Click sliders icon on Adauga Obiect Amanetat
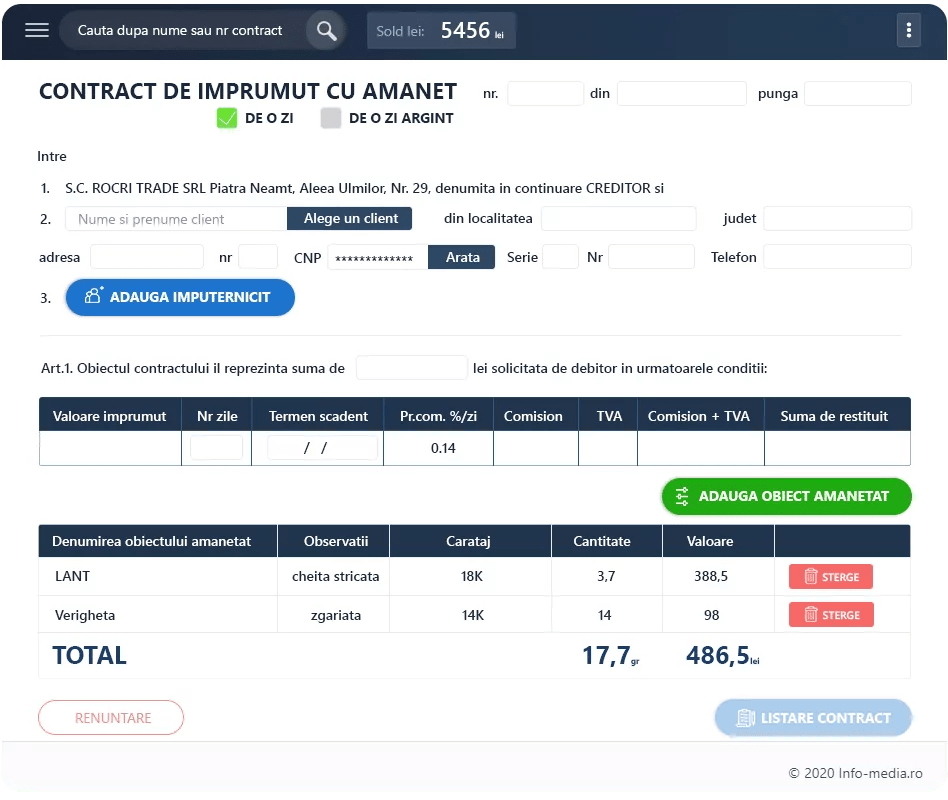 [682, 496]
